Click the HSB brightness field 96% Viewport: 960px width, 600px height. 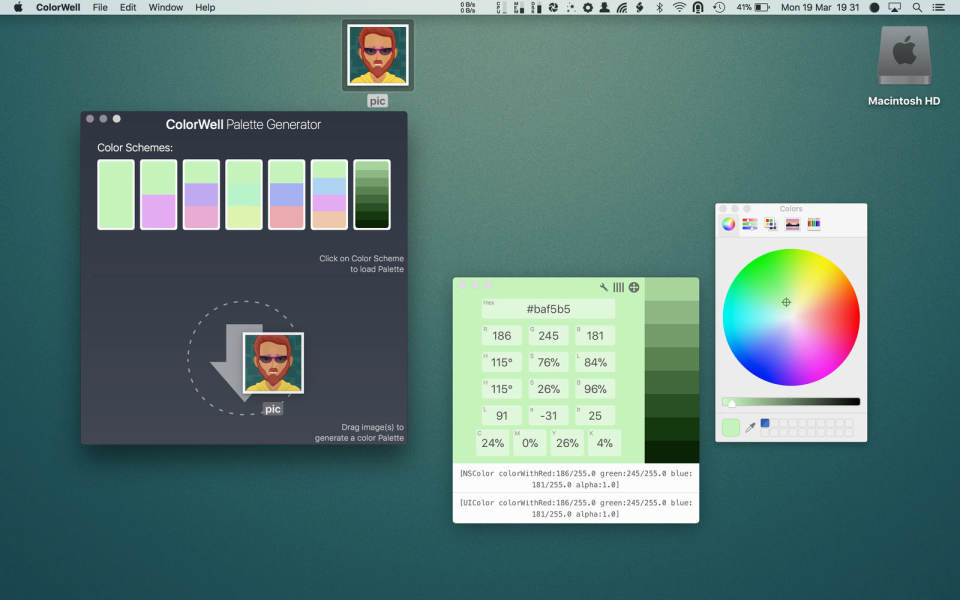point(594,389)
